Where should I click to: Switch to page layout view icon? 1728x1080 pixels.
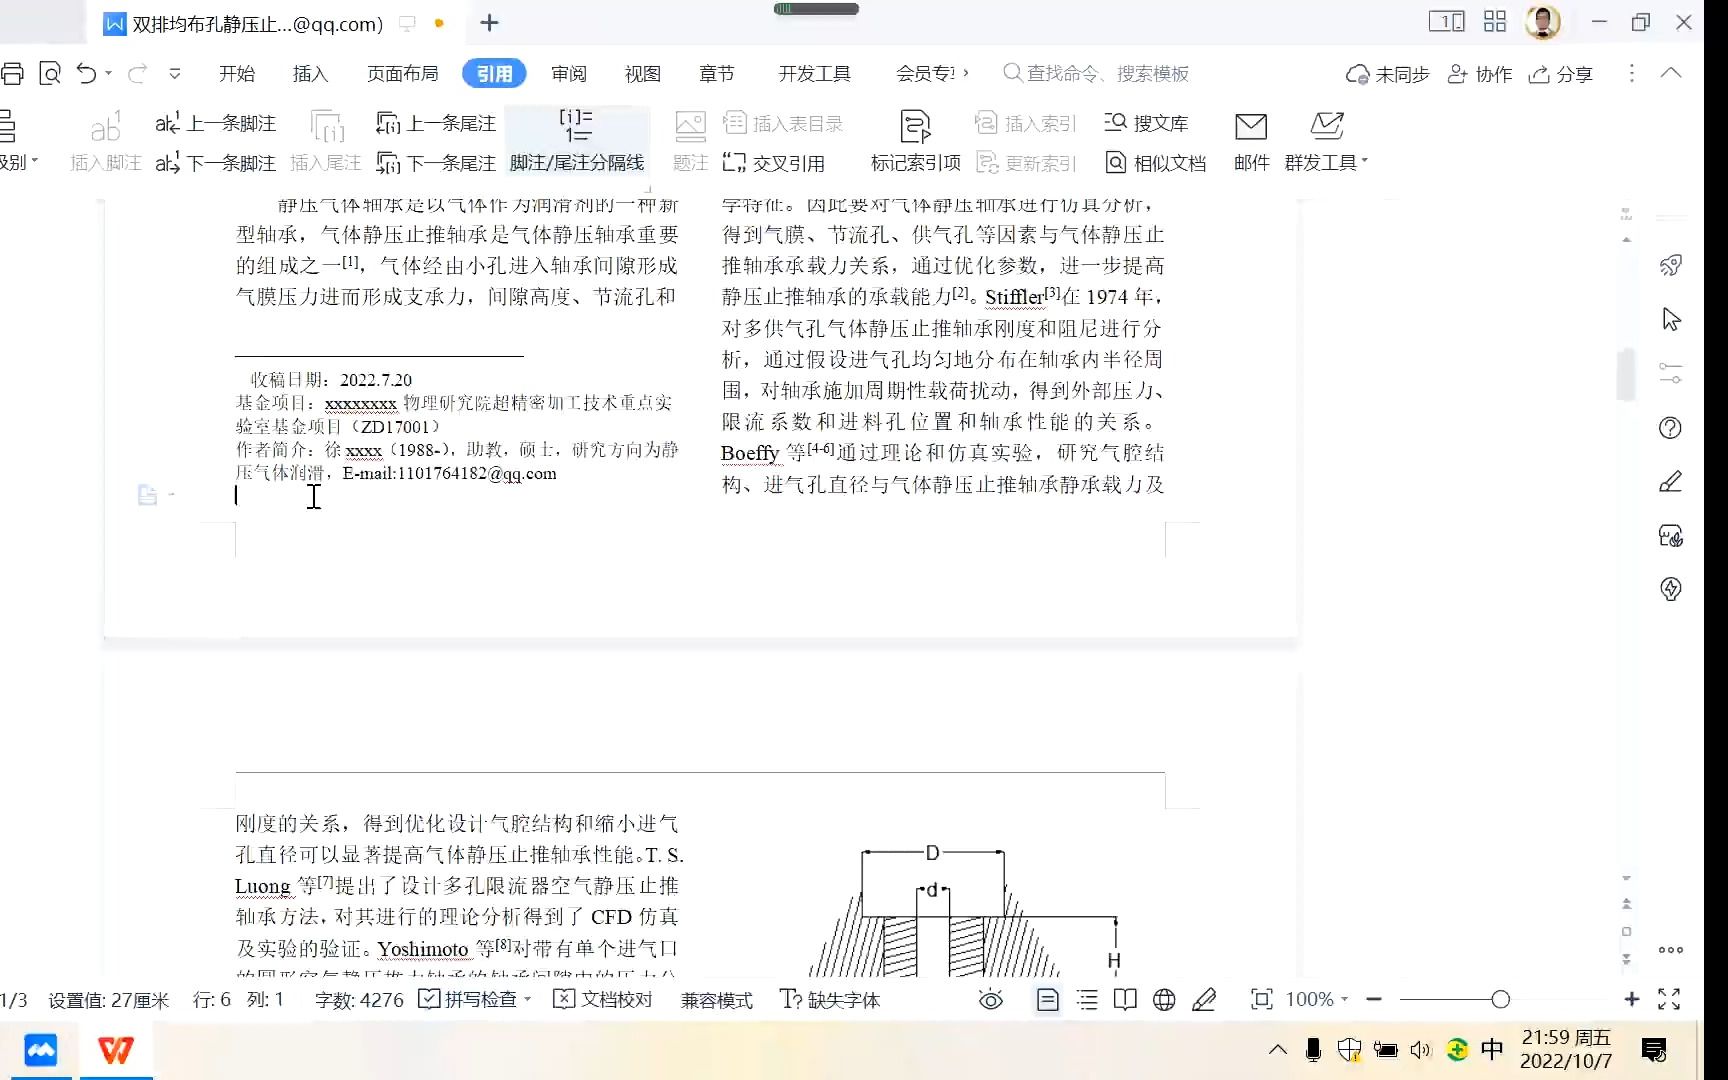pos(1047,1000)
